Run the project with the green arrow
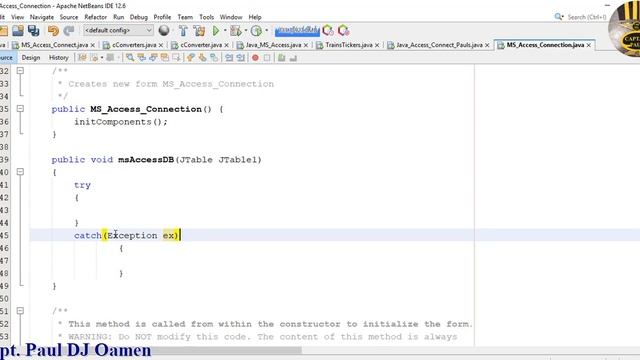640x360 pixels. click(216, 31)
